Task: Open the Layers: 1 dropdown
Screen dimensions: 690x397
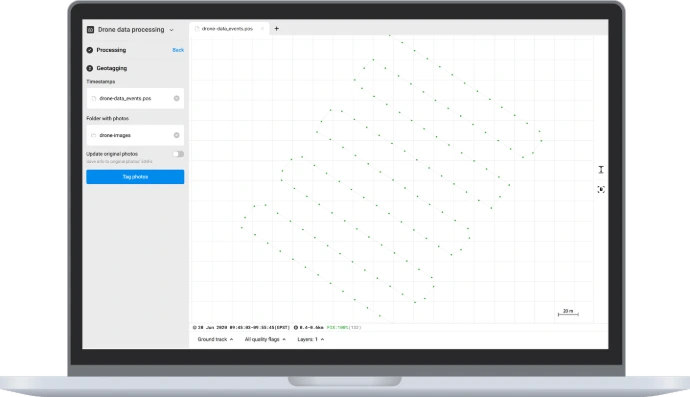Action: coord(311,339)
